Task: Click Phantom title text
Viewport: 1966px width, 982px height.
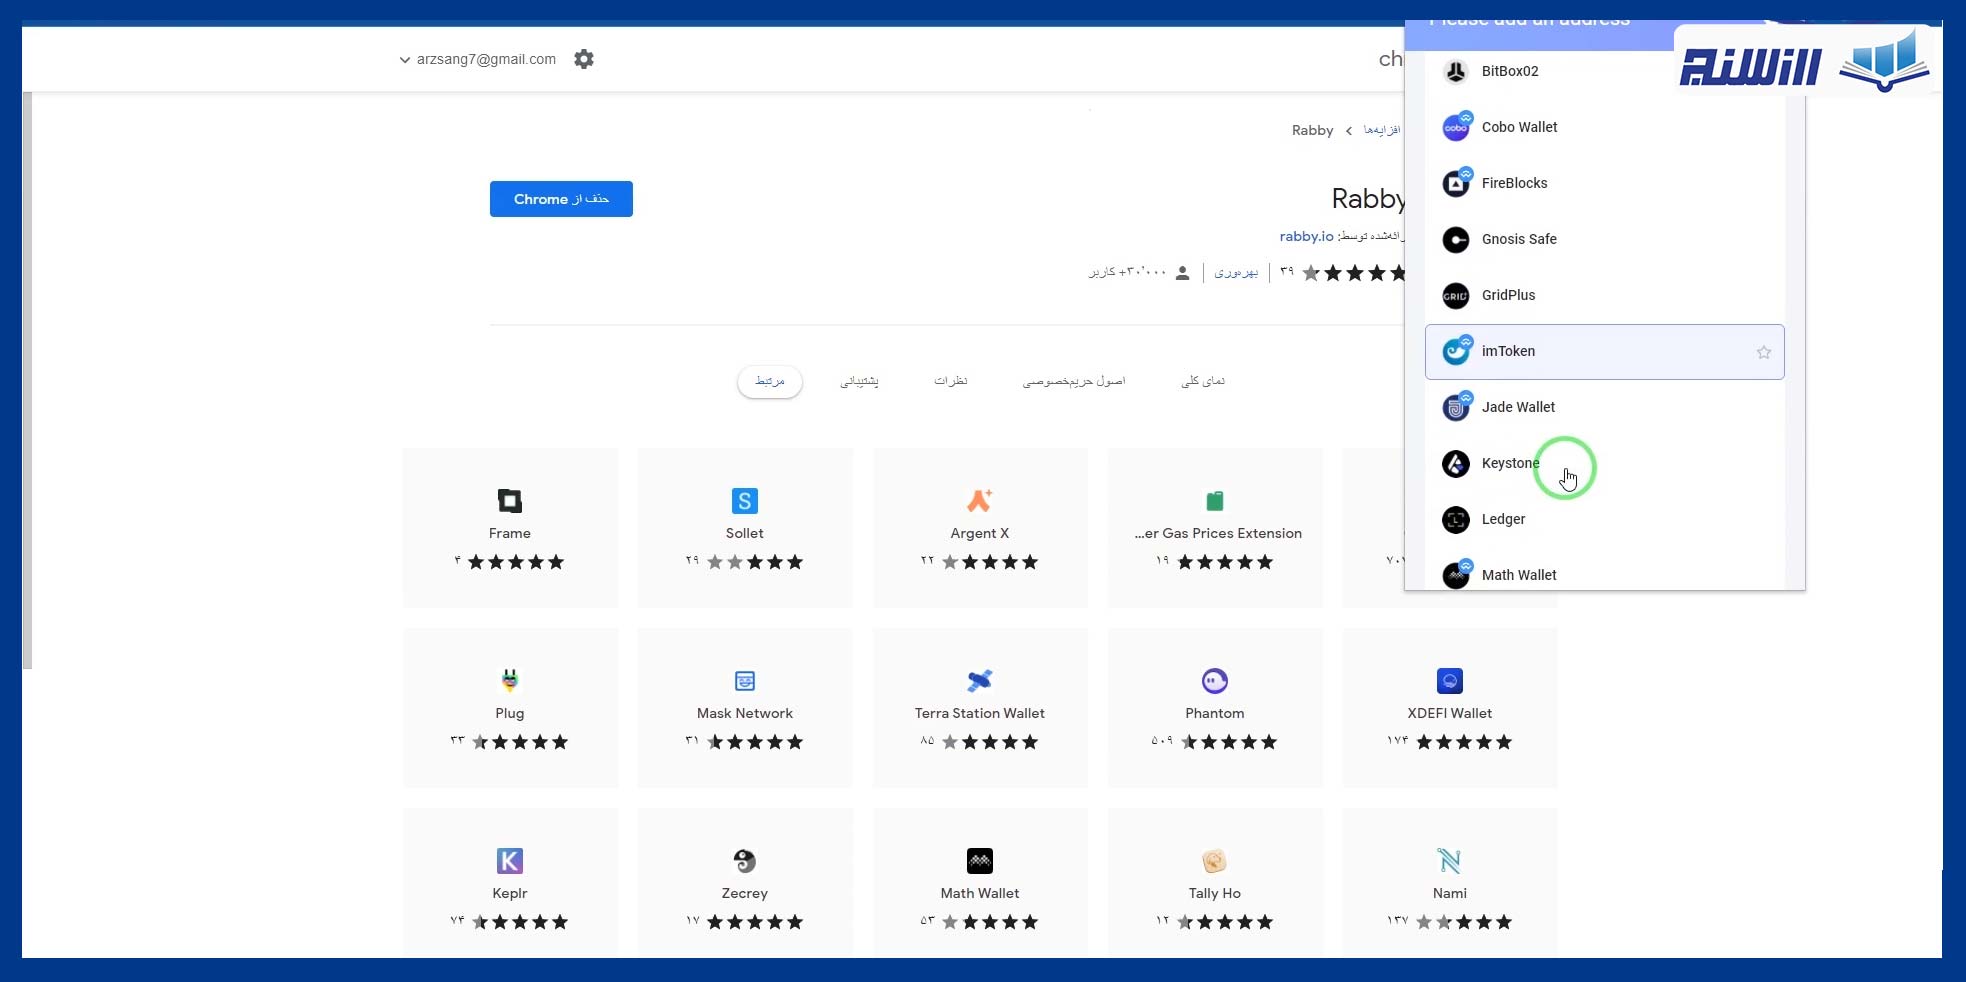Action: click(1215, 714)
